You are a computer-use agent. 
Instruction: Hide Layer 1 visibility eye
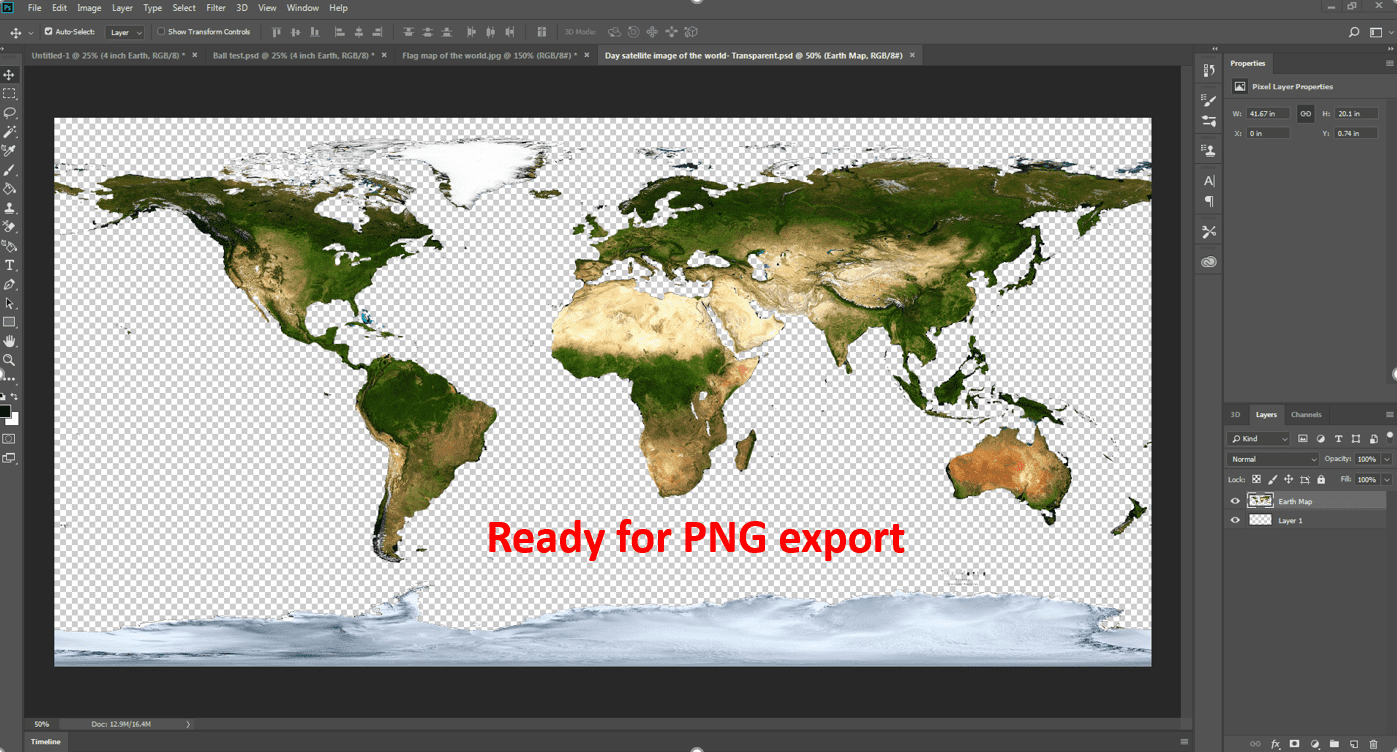click(x=1235, y=520)
